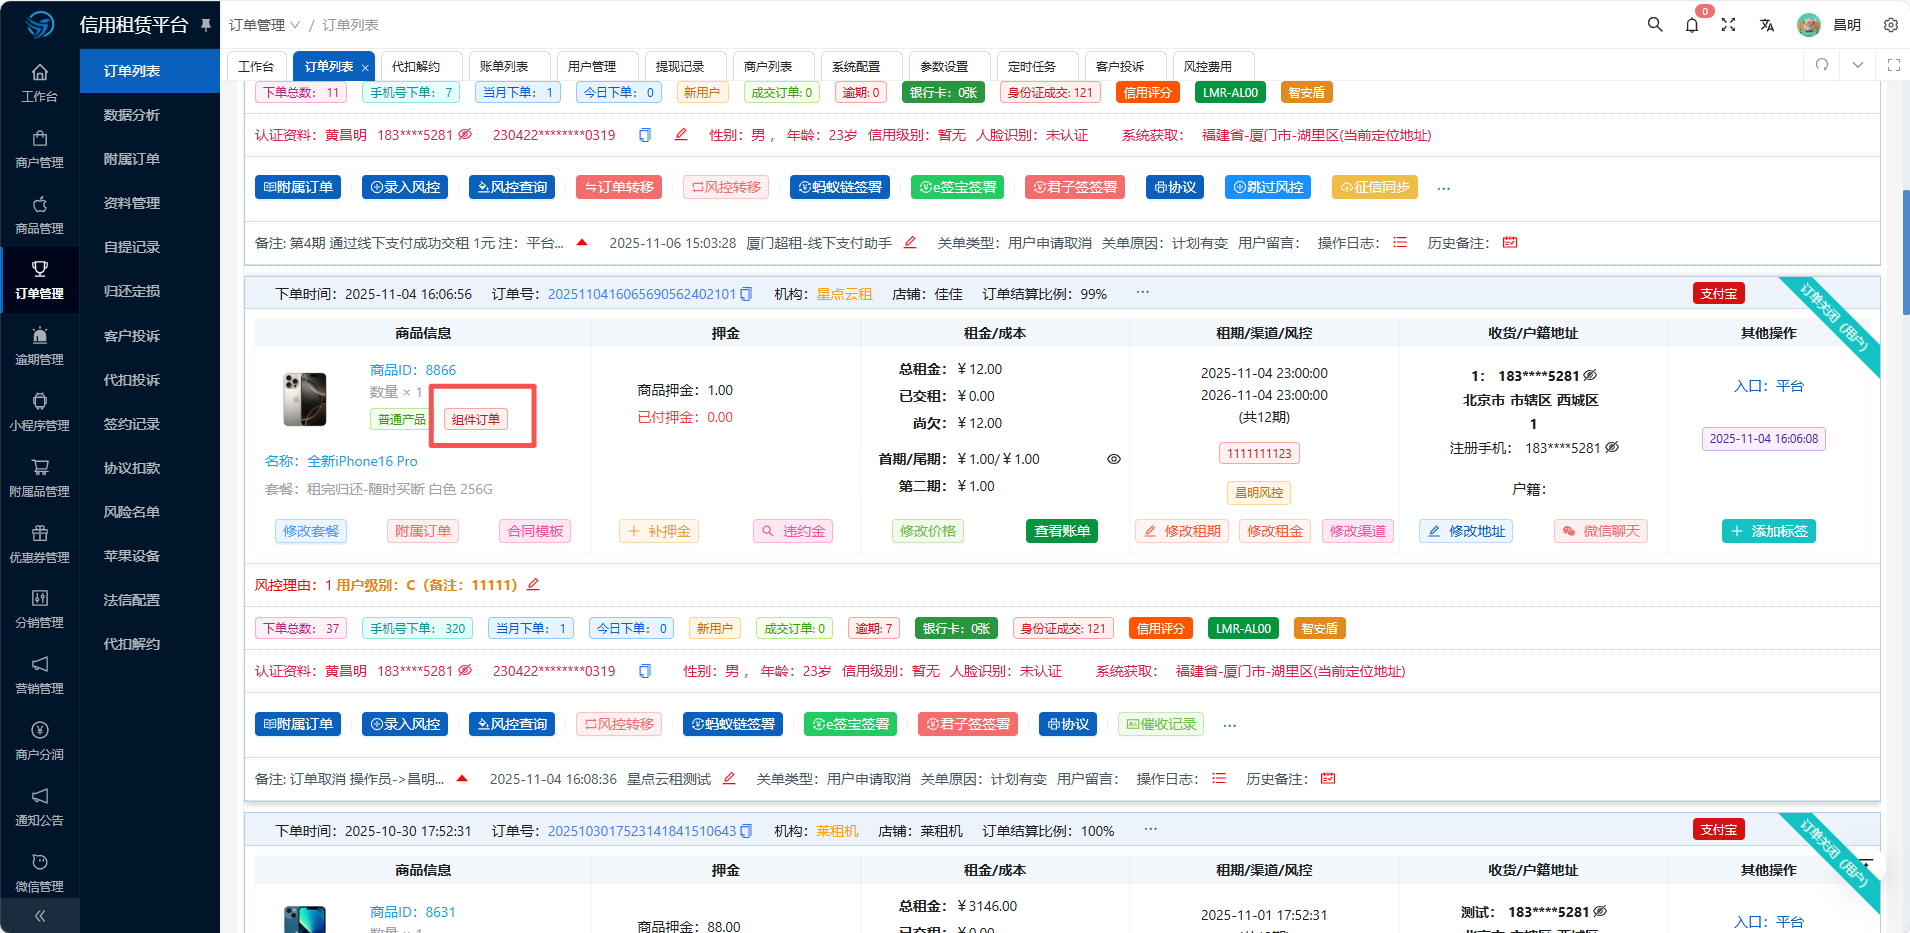1910x933 pixels.
Task: Select 数据分析 in the submenu
Action: 132,115
